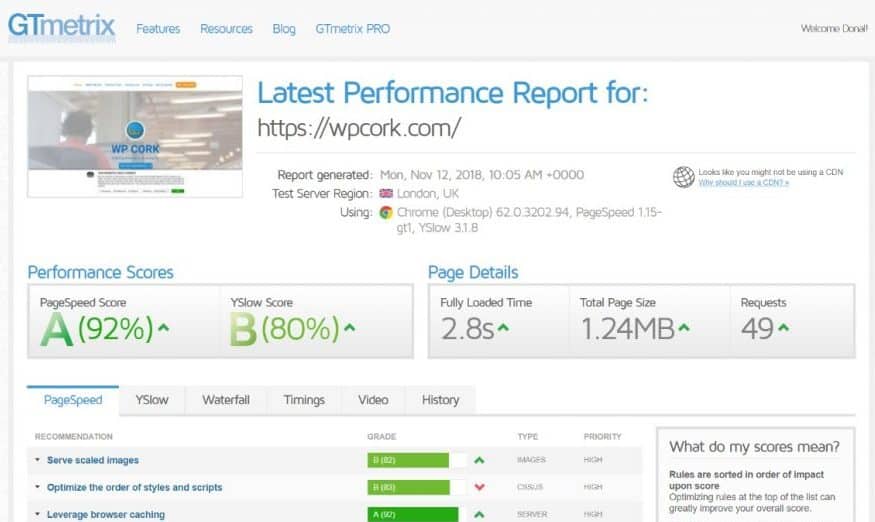This screenshot has width=875, height=522.
Task: Open the History tab
Action: 440,400
